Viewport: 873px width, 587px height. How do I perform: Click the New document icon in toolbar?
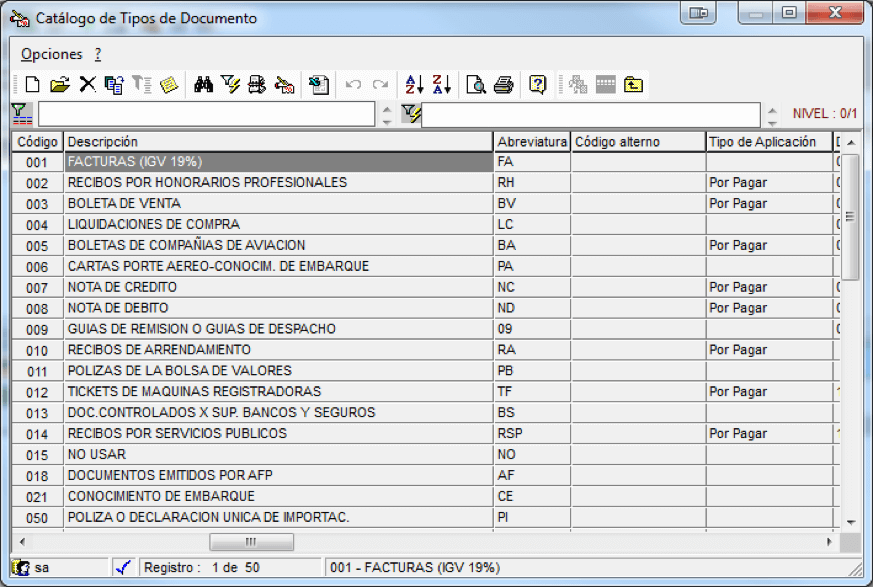pos(33,85)
